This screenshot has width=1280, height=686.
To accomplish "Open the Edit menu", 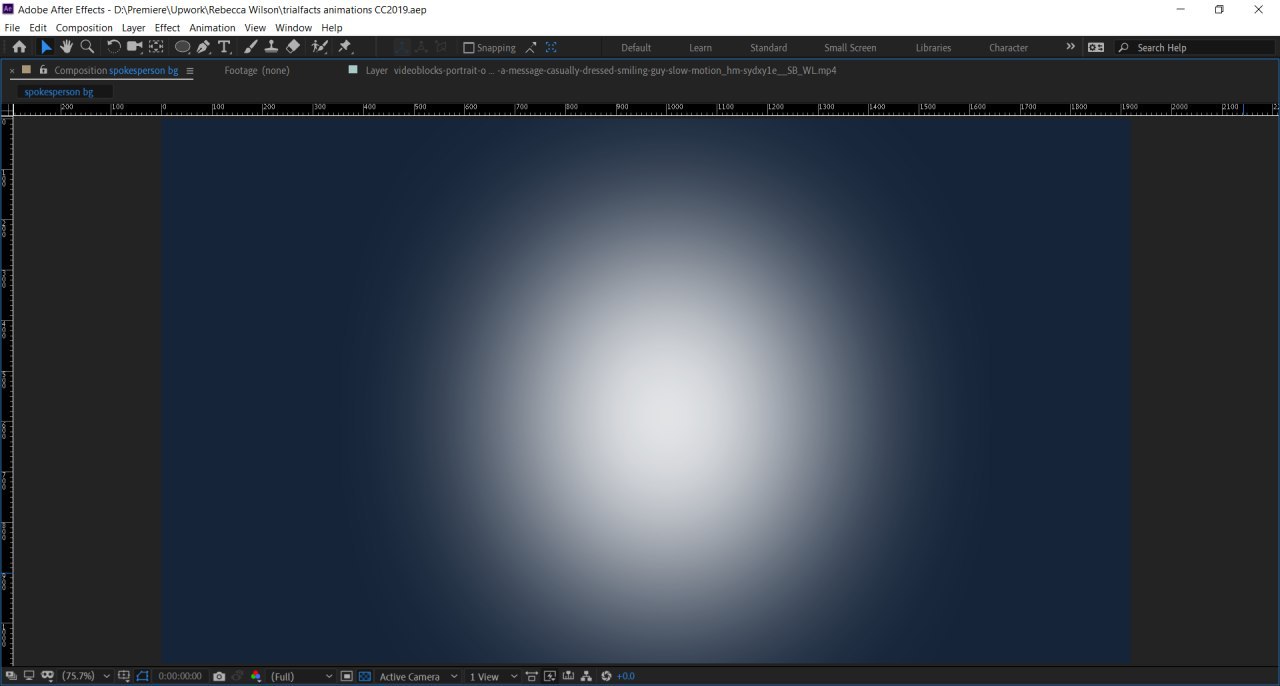I will click(38, 28).
